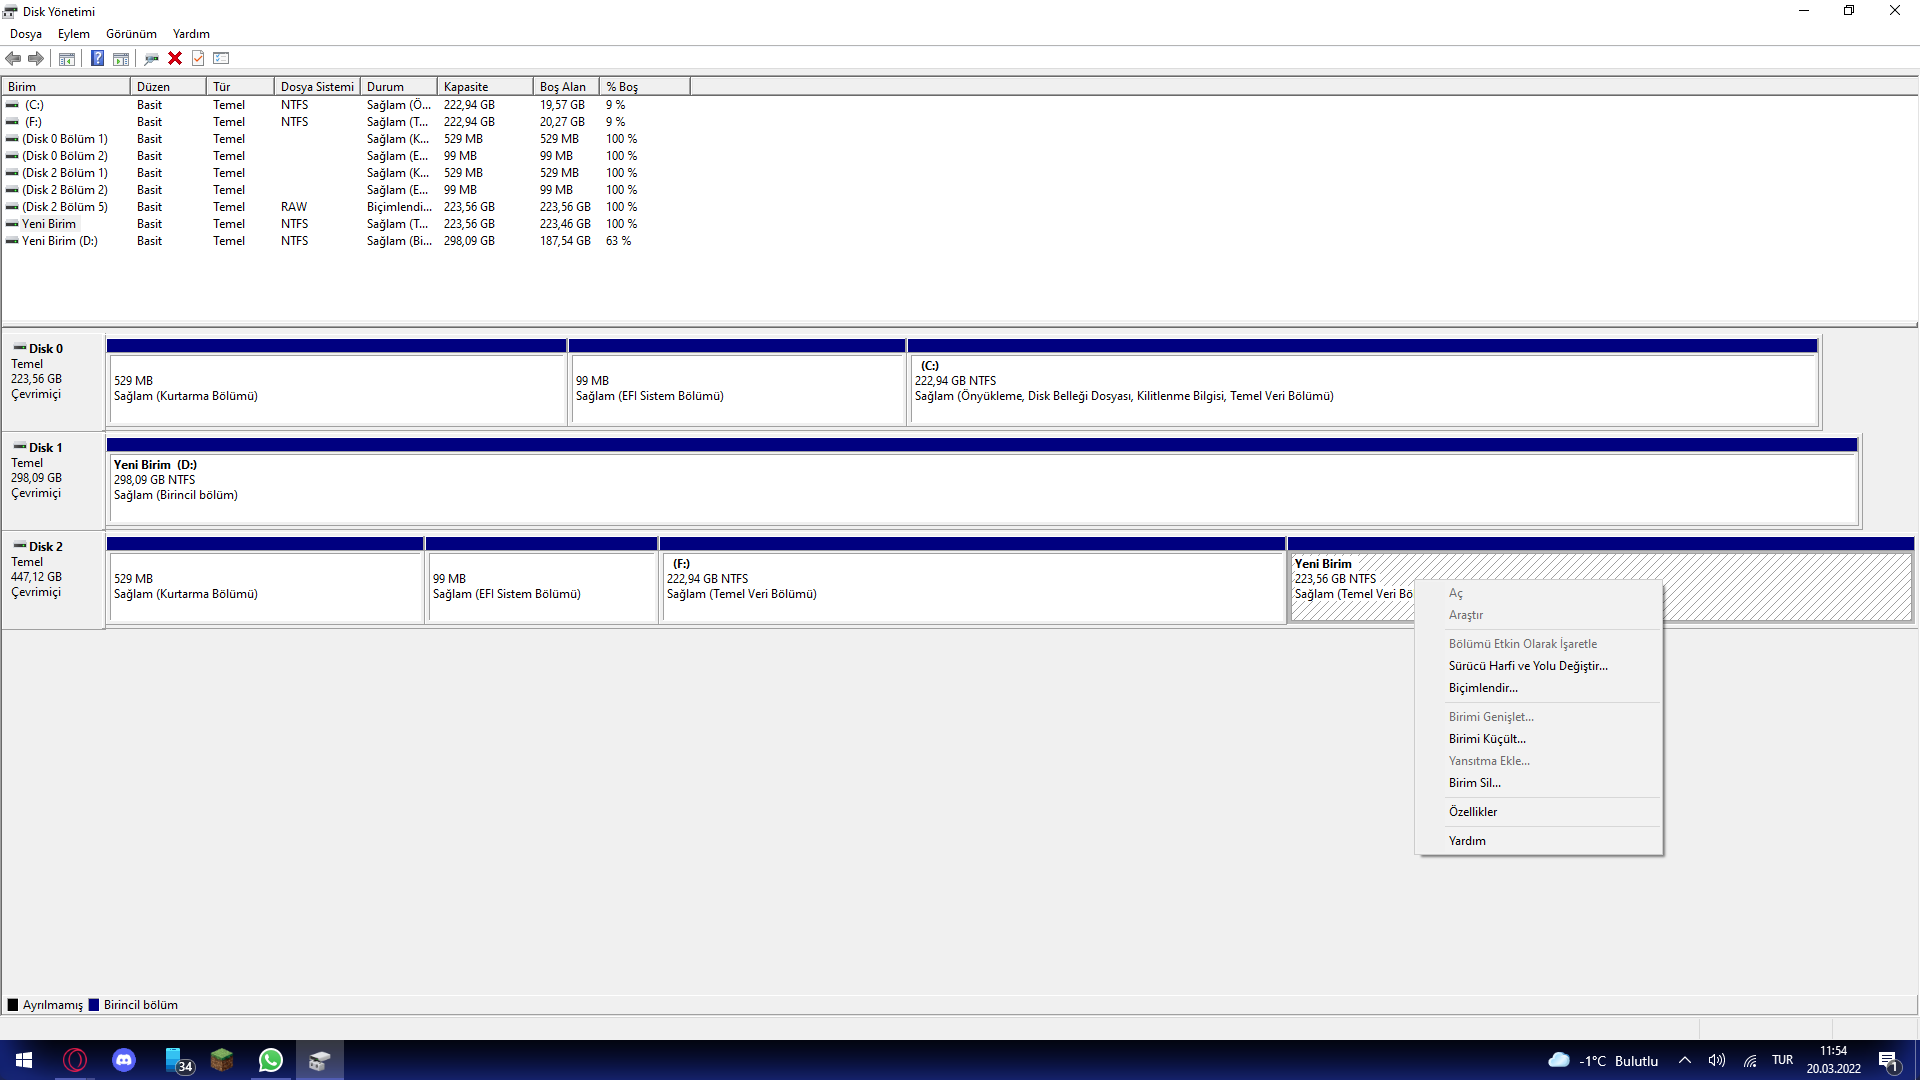The width and height of the screenshot is (1920, 1080).
Task: Sort list by Kapasite column header
Action: click(x=466, y=87)
